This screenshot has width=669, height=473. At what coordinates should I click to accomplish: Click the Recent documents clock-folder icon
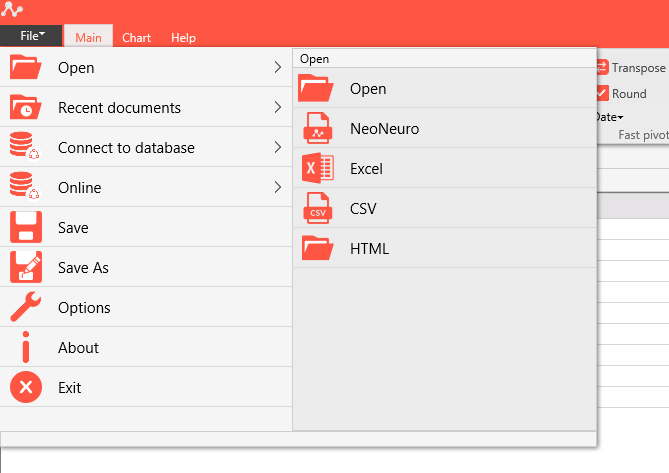(x=26, y=107)
